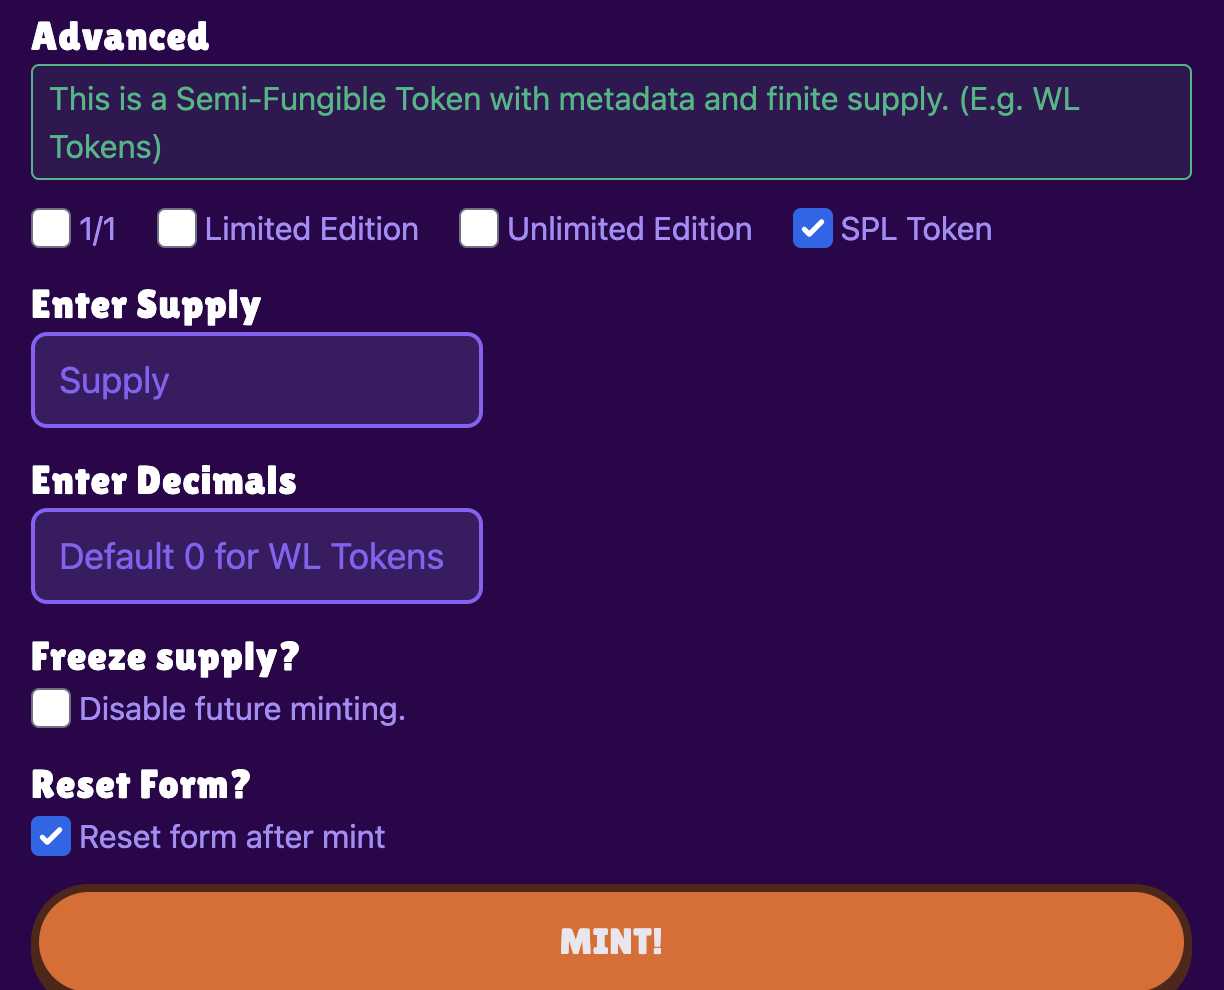Click the 'Advanced' section heading
1224x990 pixels.
tap(120, 36)
